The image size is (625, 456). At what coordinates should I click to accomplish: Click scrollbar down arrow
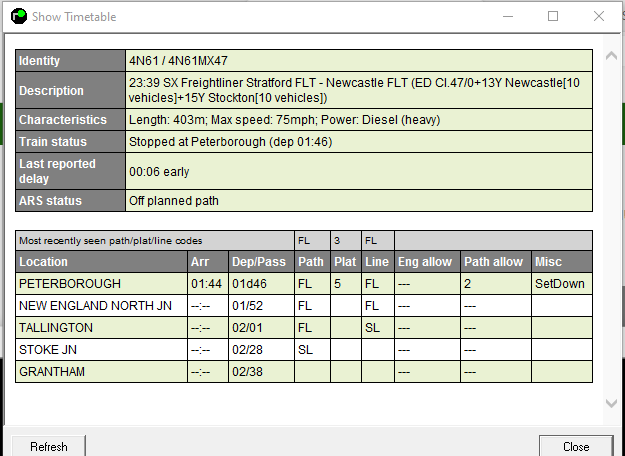611,403
